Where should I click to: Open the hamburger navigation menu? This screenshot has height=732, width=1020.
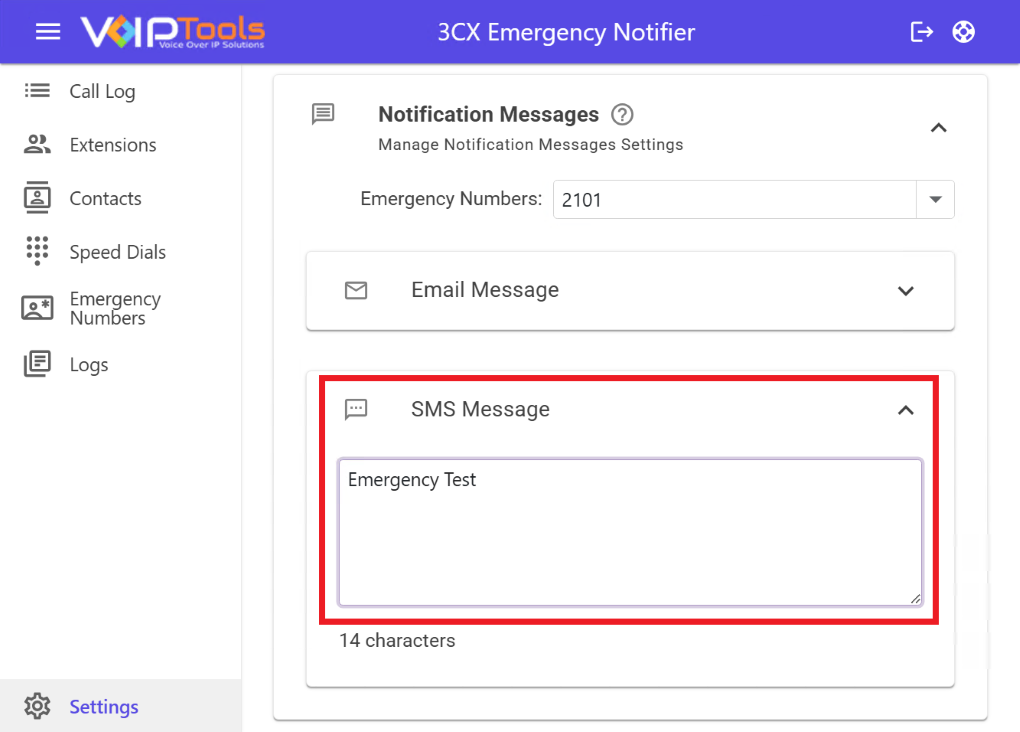tap(48, 32)
